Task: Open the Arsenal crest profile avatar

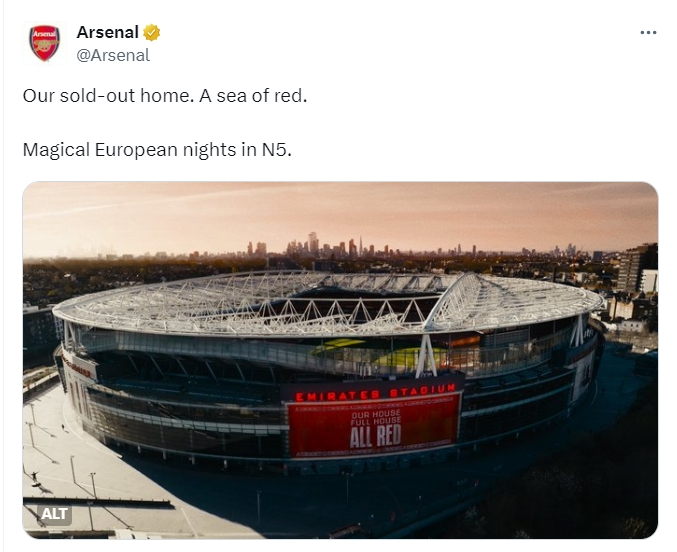Action: 44,43
